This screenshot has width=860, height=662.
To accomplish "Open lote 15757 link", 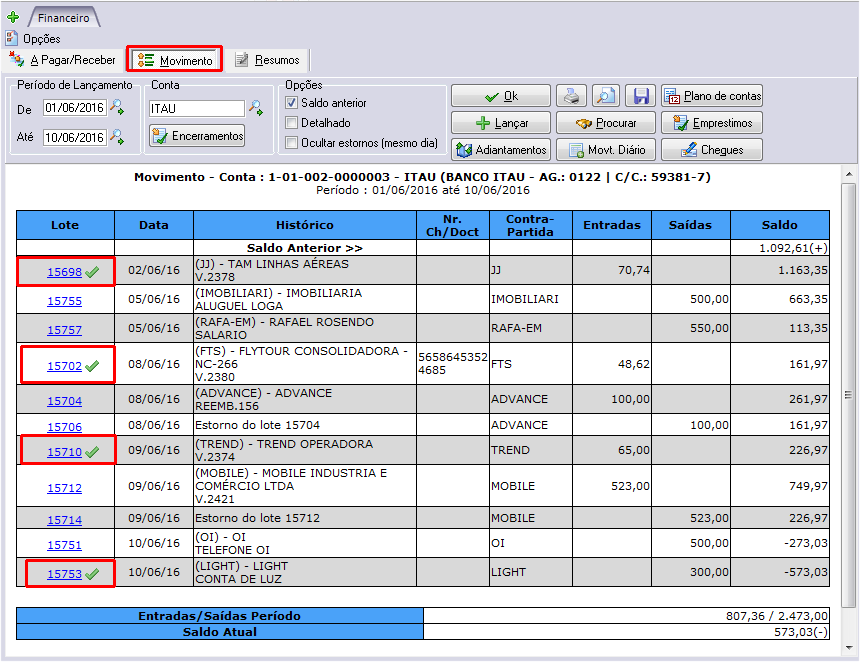I will (x=64, y=330).
